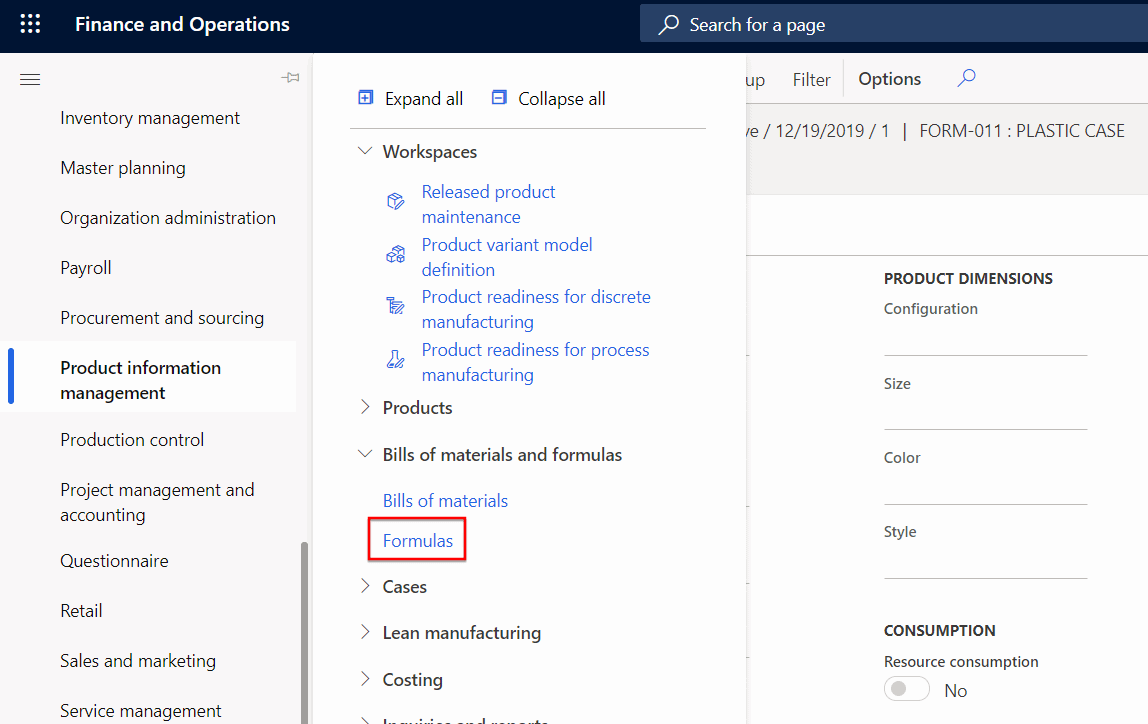Open the Service management module
The height and width of the screenshot is (724, 1148).
point(141,711)
